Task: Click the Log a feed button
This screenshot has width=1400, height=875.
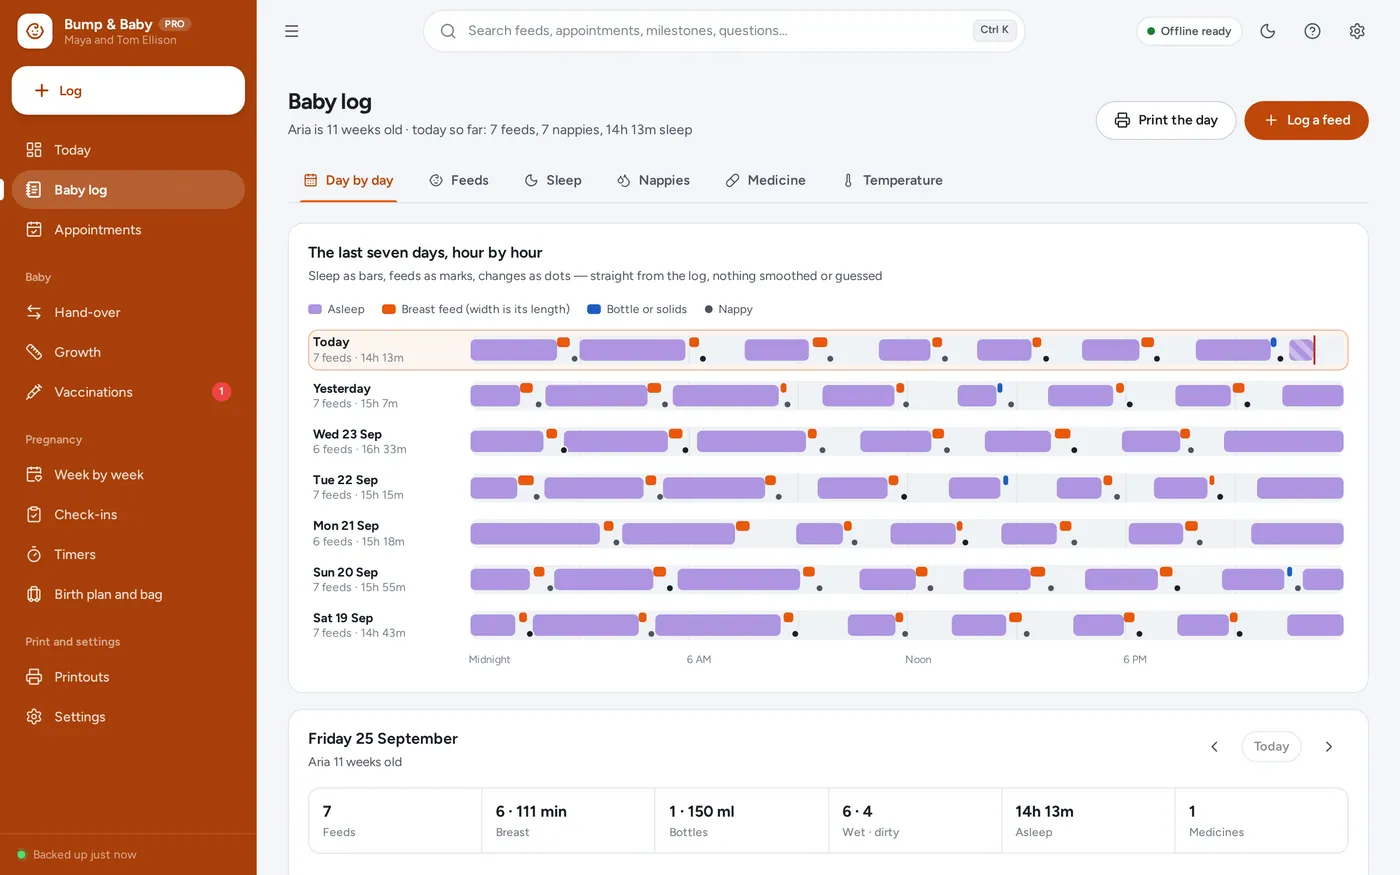Action: pos(1306,120)
